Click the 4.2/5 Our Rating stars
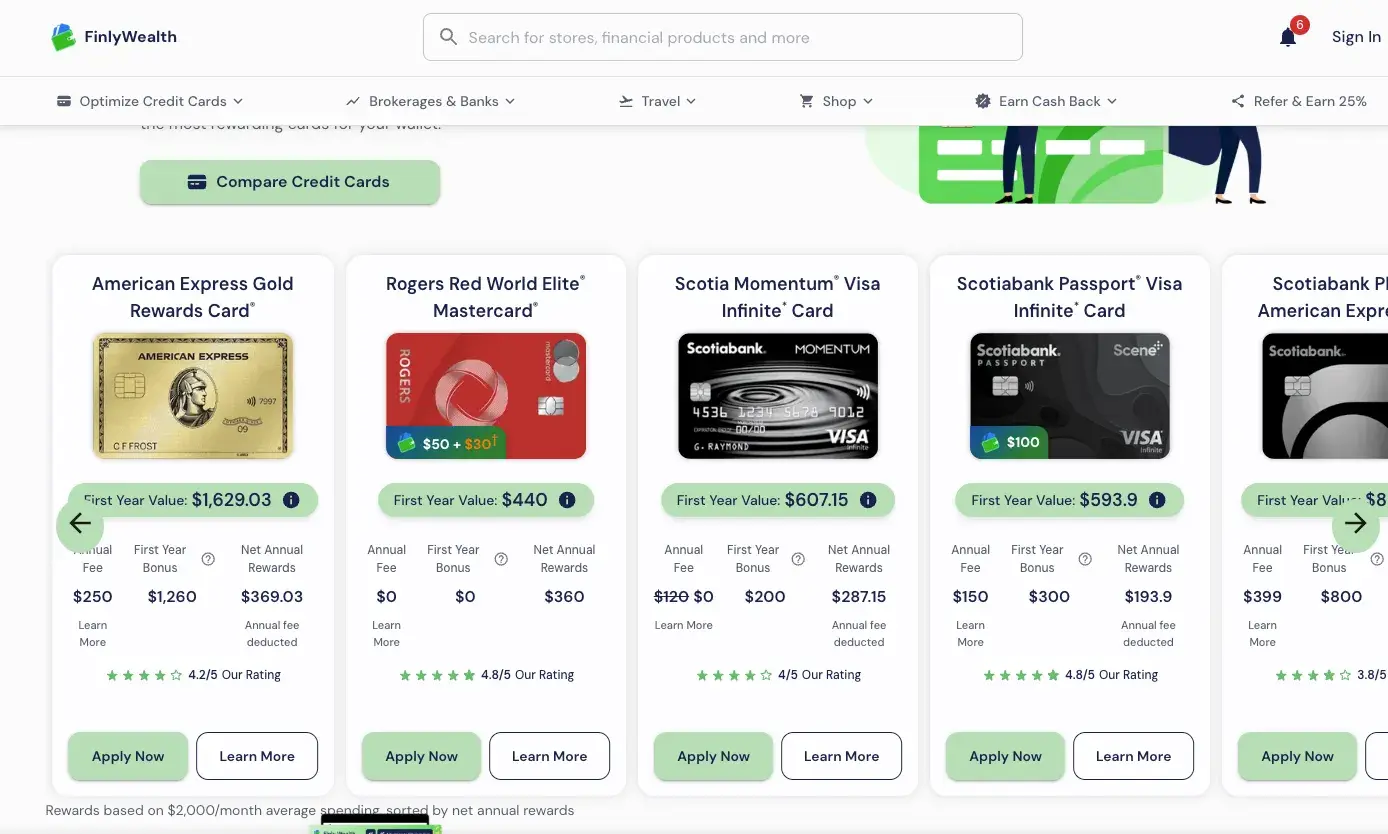 145,675
